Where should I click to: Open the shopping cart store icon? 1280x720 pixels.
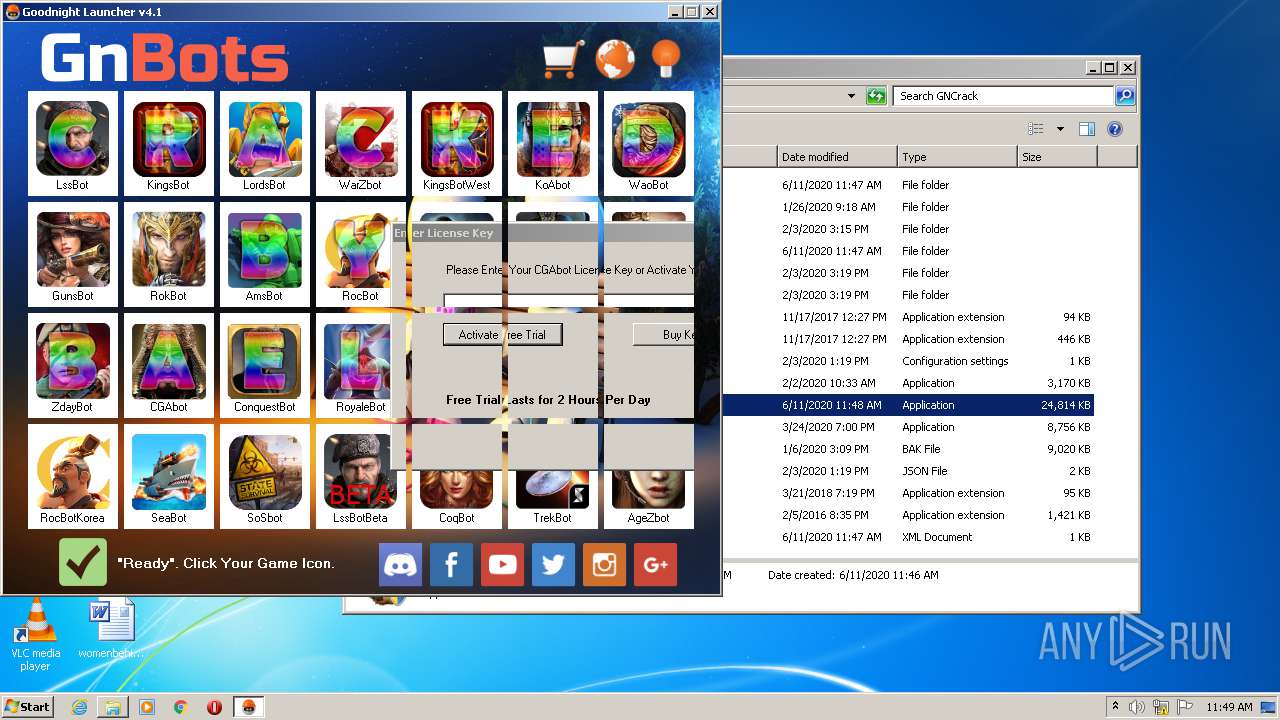[x=563, y=59]
